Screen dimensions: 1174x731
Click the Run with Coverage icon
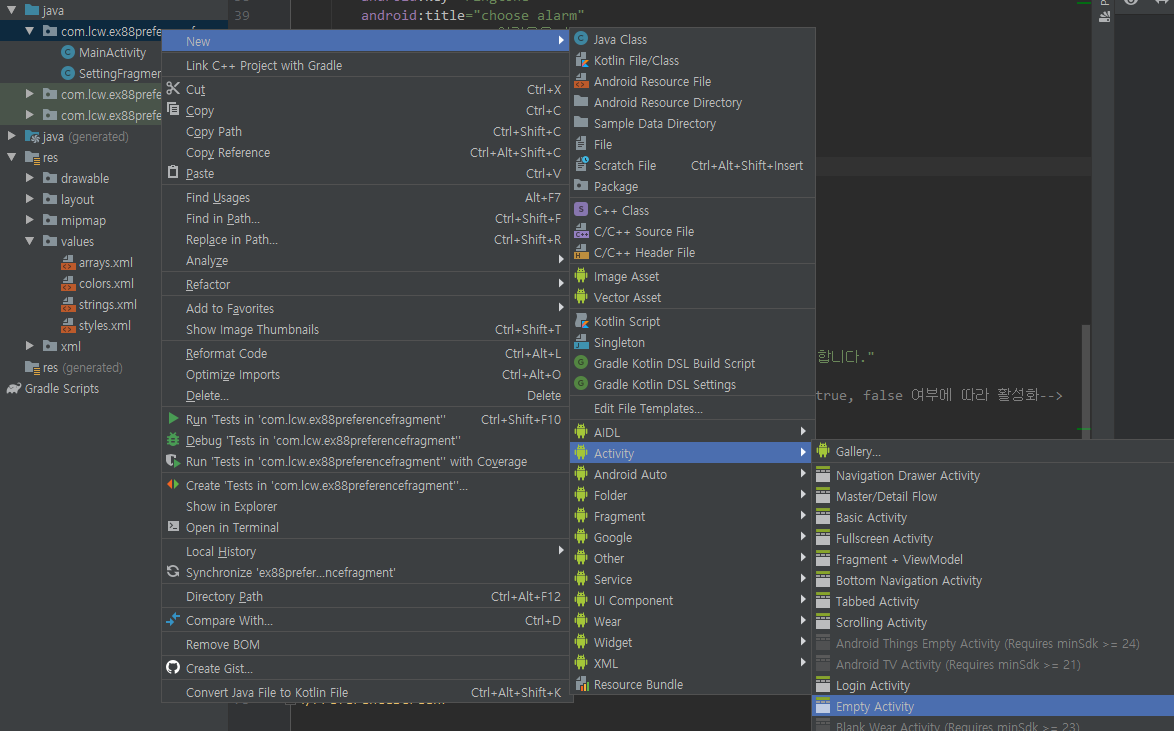(173, 461)
